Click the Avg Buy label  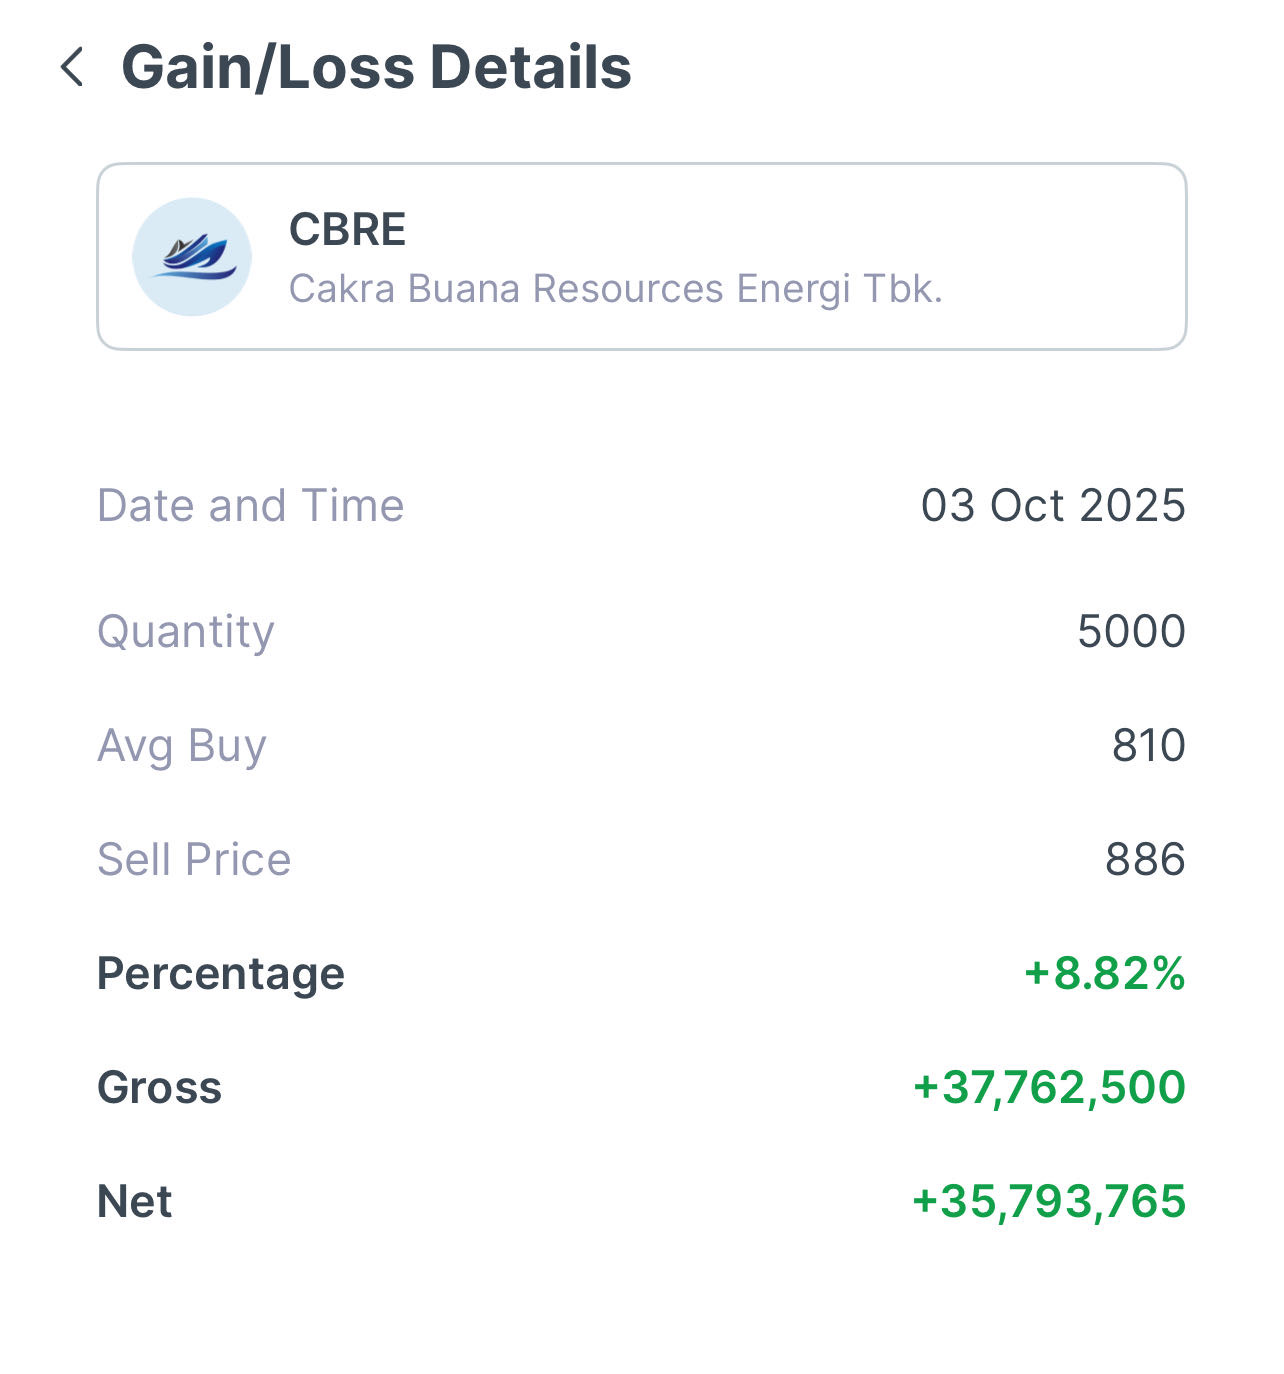pyautogui.click(x=182, y=745)
